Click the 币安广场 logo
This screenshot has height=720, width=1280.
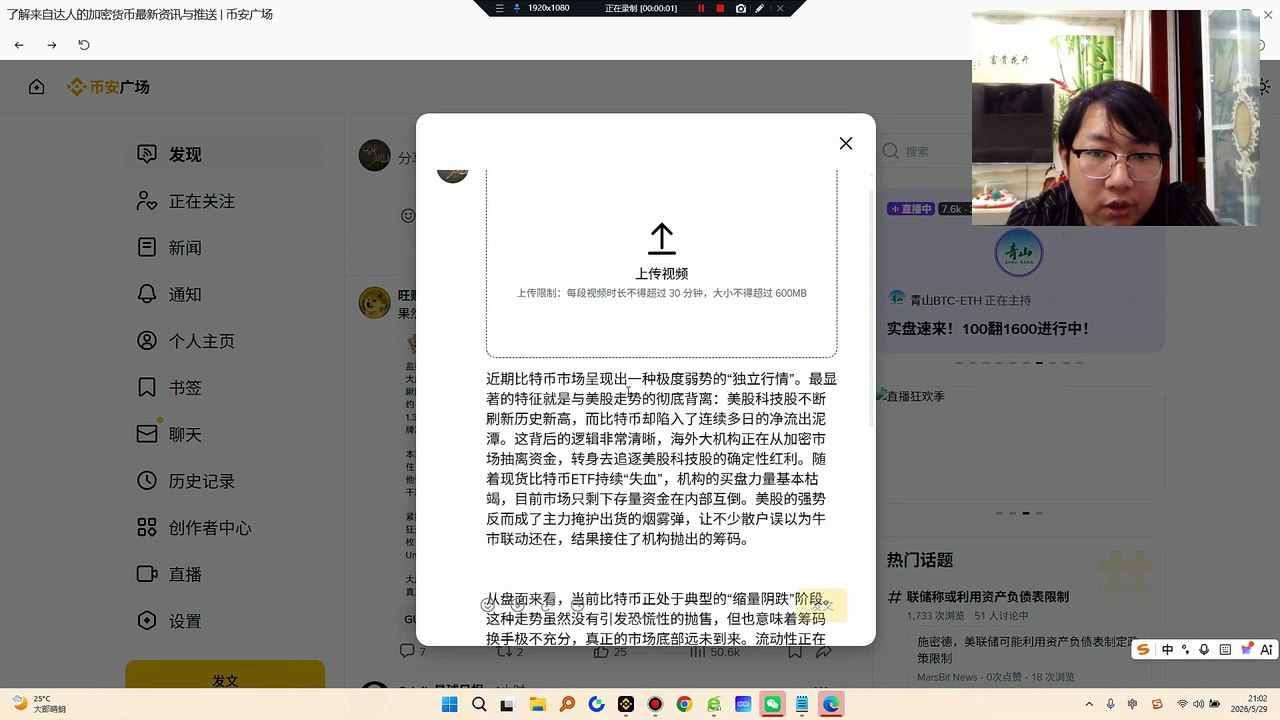[x=108, y=87]
